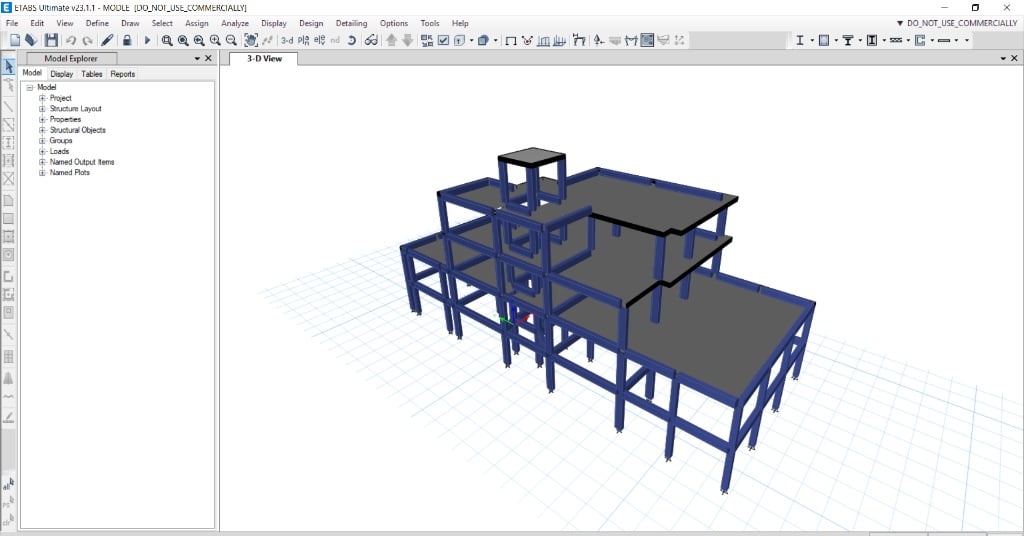This screenshot has height=536, width=1024.
Task: Expand the Structure Layout node
Action: [x=42, y=108]
